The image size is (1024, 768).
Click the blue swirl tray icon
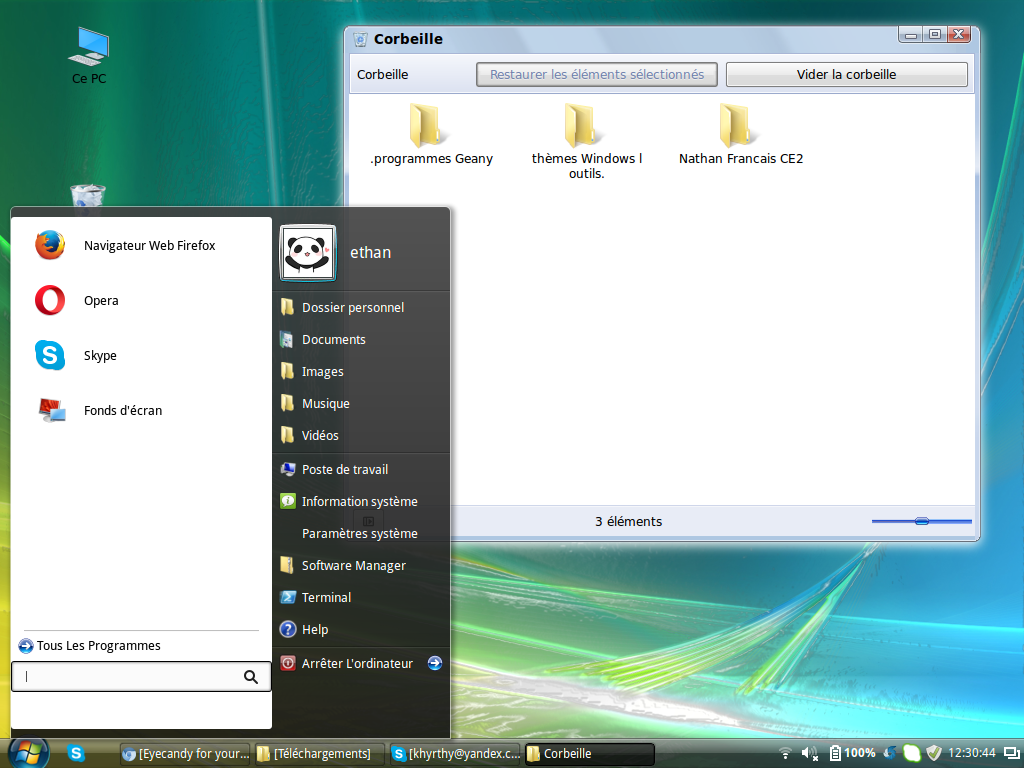[890, 753]
